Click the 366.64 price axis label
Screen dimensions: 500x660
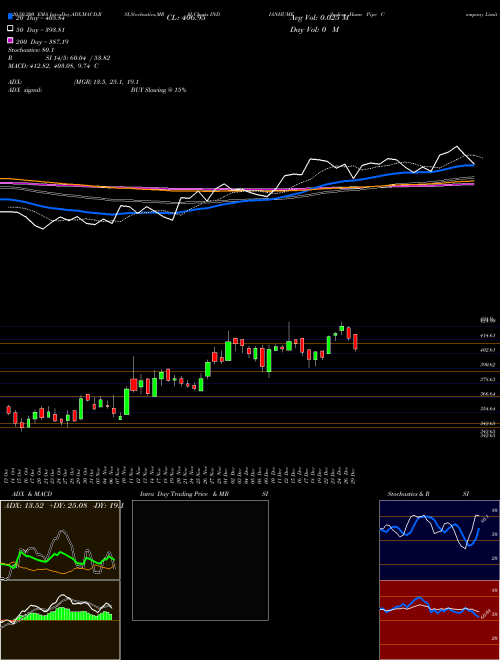coord(488,394)
